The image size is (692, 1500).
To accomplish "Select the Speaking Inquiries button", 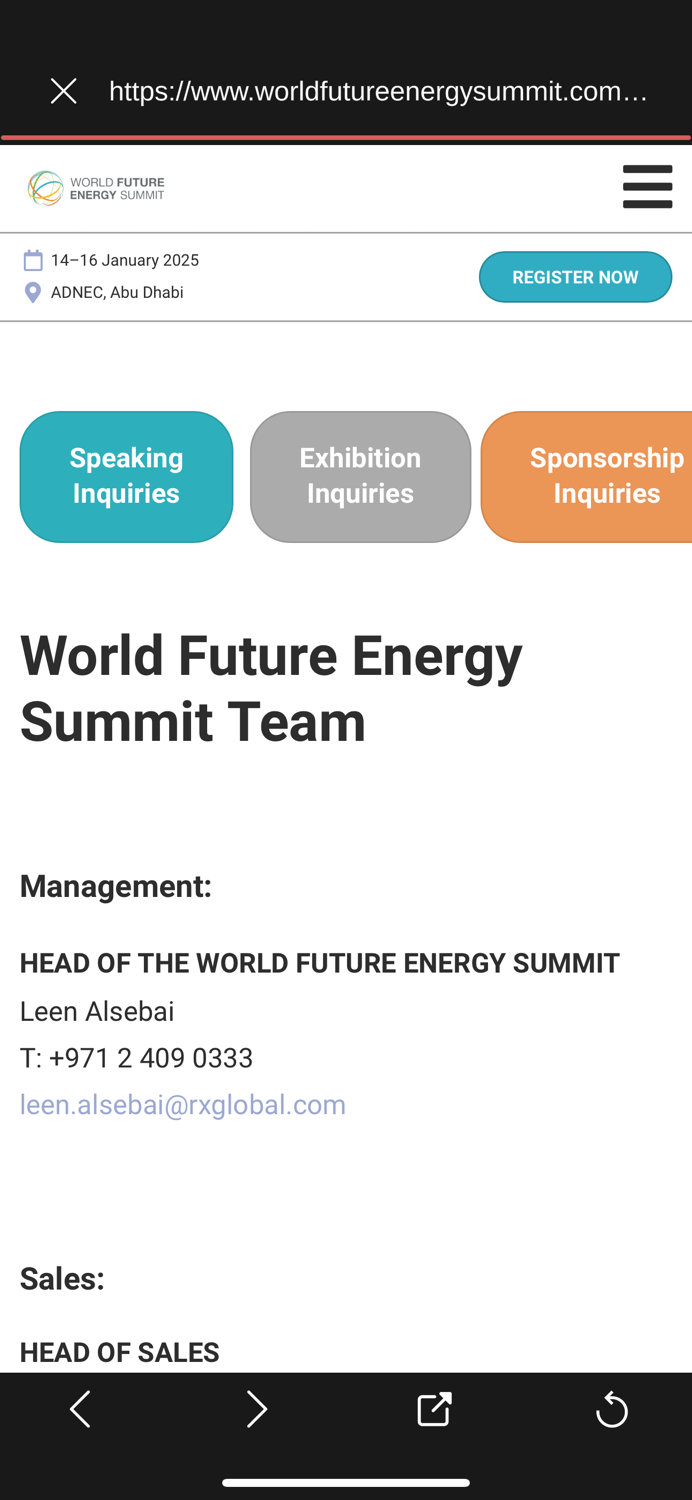I will (126, 476).
